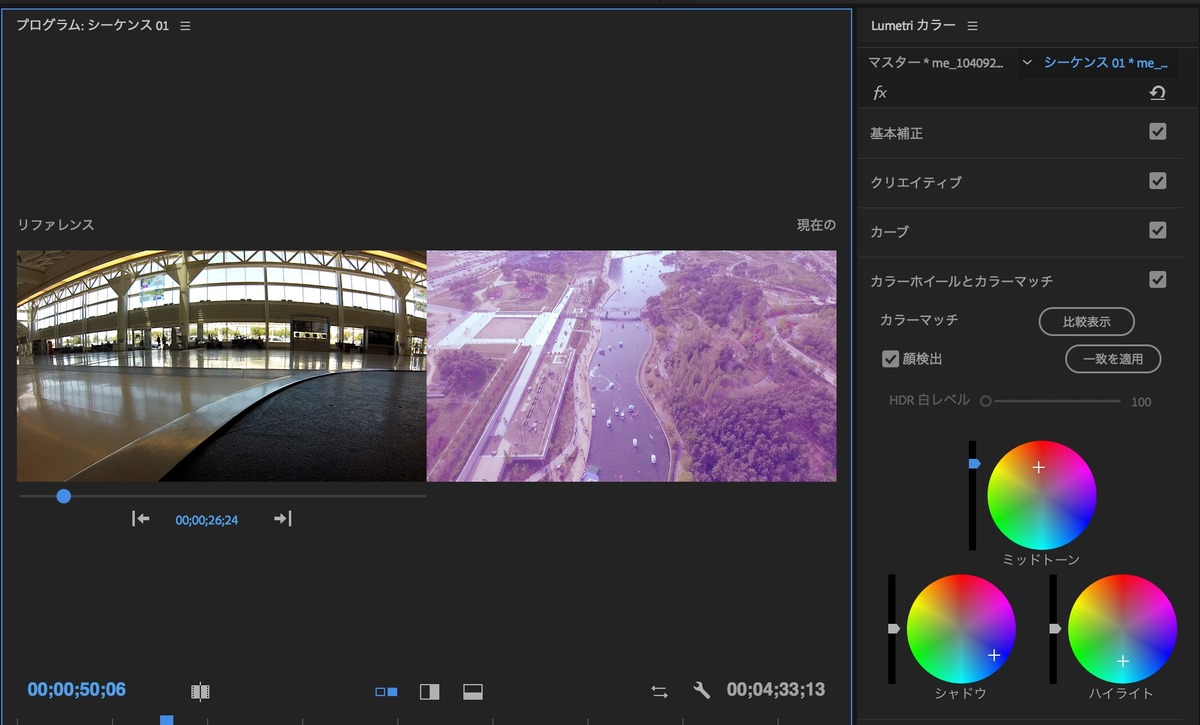The height and width of the screenshot is (725, 1200).
Task: Click the reset effect icon in Lumetri panel
Action: (x=1158, y=92)
